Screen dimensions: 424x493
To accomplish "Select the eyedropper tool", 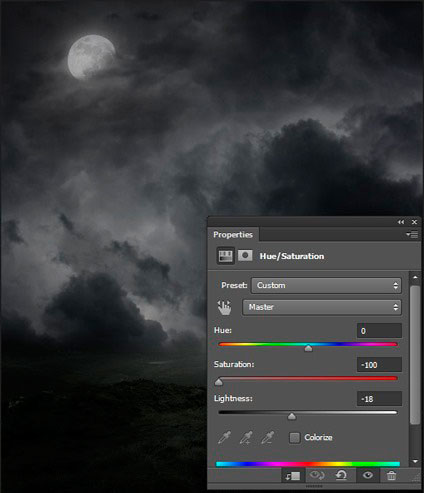I will (224, 437).
